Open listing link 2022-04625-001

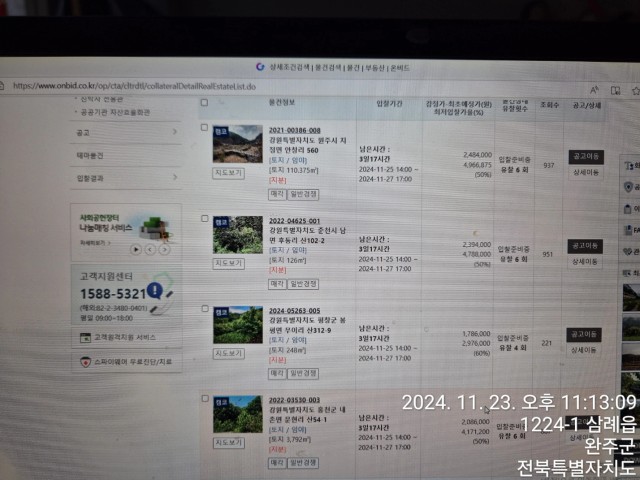click(x=294, y=221)
